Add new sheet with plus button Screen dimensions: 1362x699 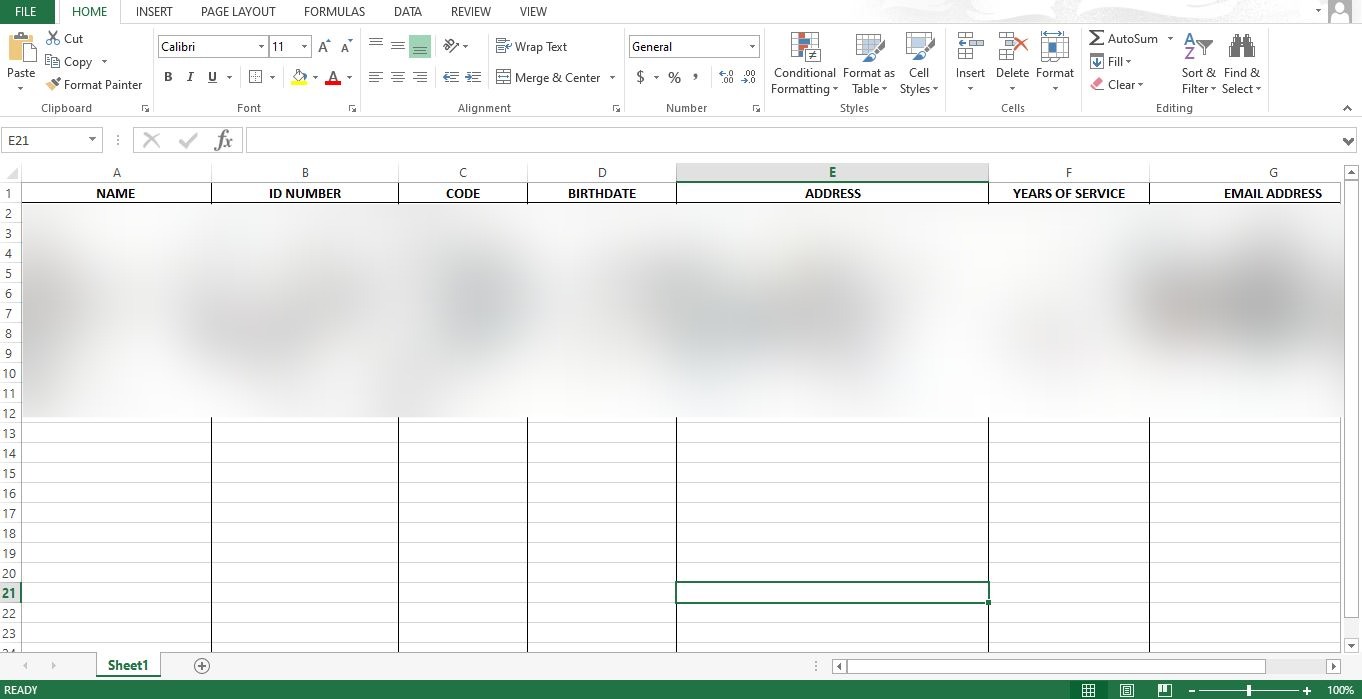click(x=202, y=666)
